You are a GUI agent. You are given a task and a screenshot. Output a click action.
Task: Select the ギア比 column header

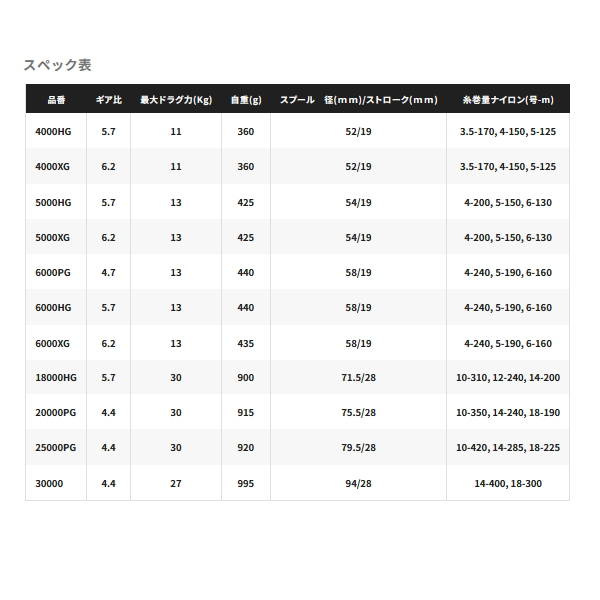click(x=108, y=100)
